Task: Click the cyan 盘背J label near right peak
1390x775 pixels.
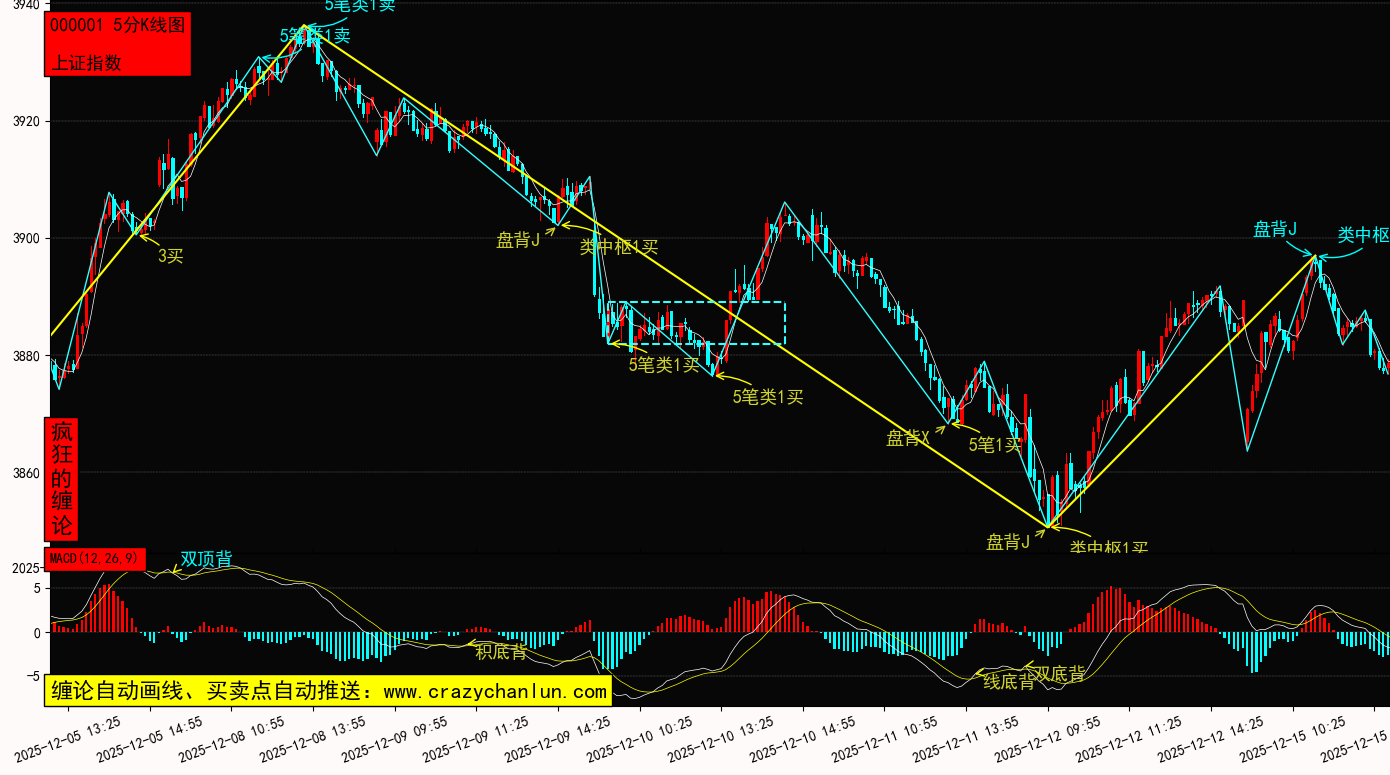Action: (x=1275, y=229)
